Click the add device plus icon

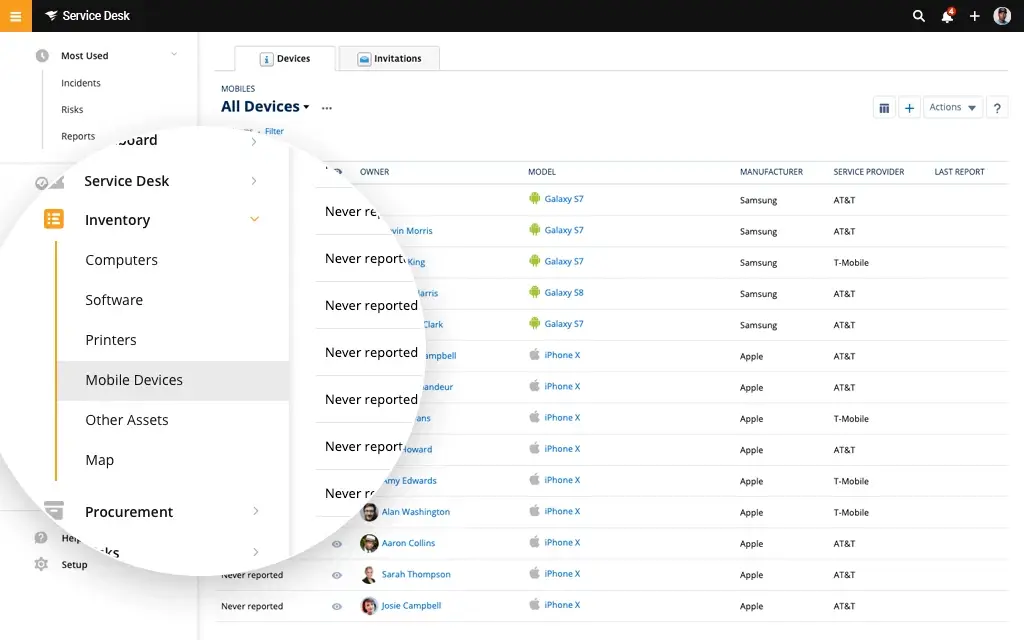coord(911,107)
